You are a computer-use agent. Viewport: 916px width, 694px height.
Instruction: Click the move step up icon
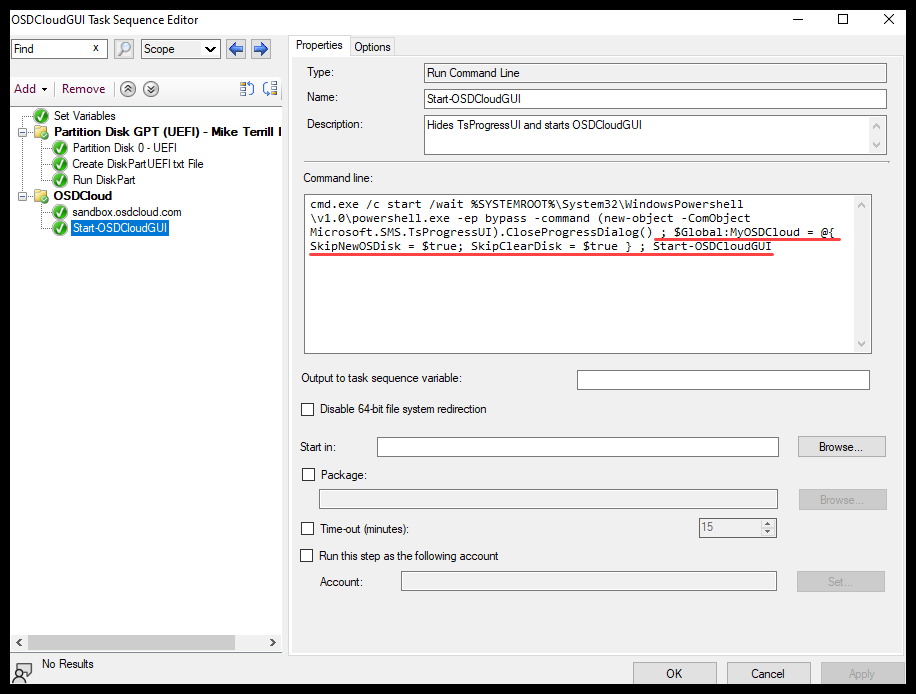tap(127, 88)
